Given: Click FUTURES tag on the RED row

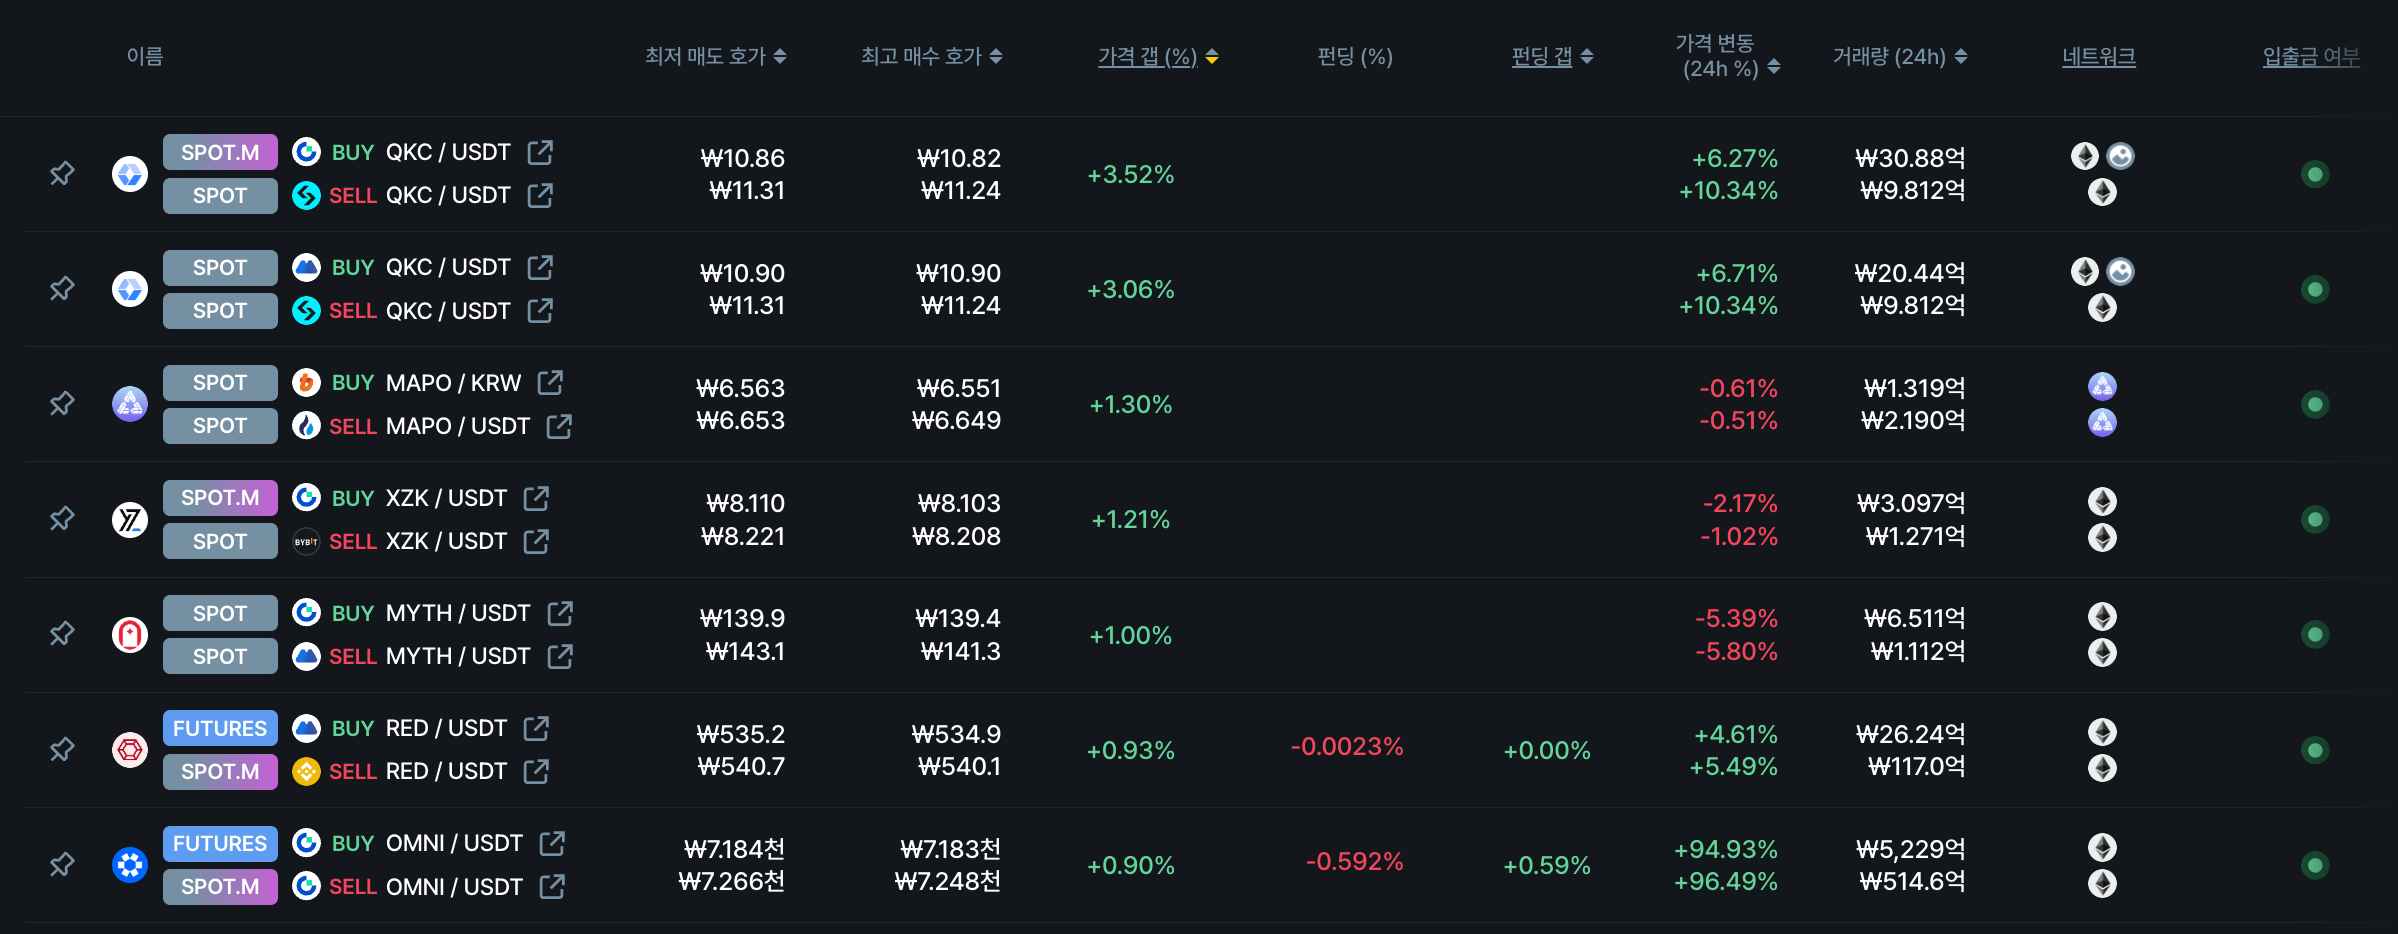Looking at the screenshot, I should click(220, 728).
